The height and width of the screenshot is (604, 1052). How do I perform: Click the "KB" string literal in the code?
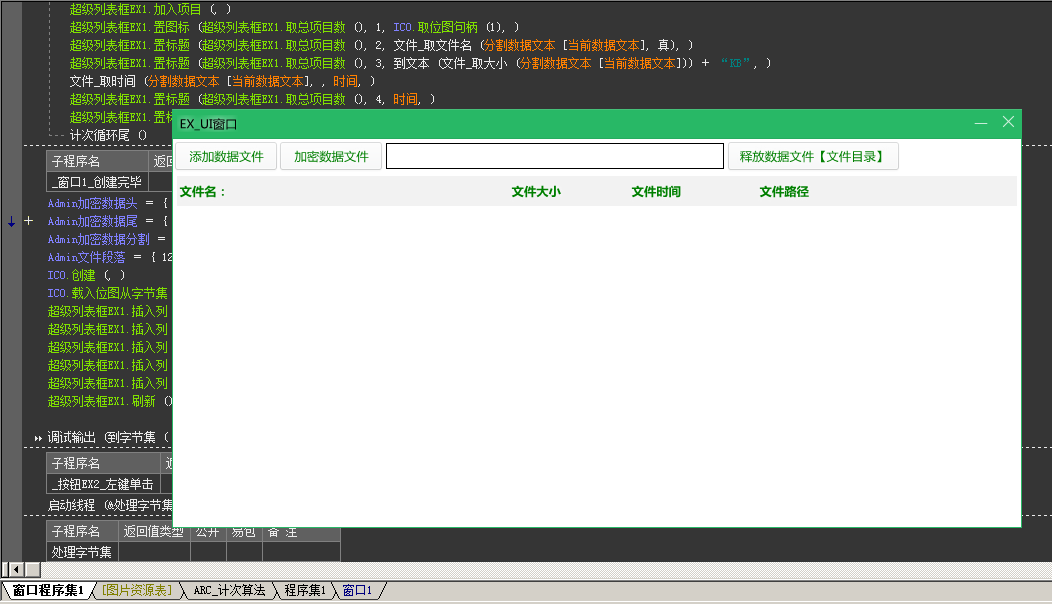(735, 63)
